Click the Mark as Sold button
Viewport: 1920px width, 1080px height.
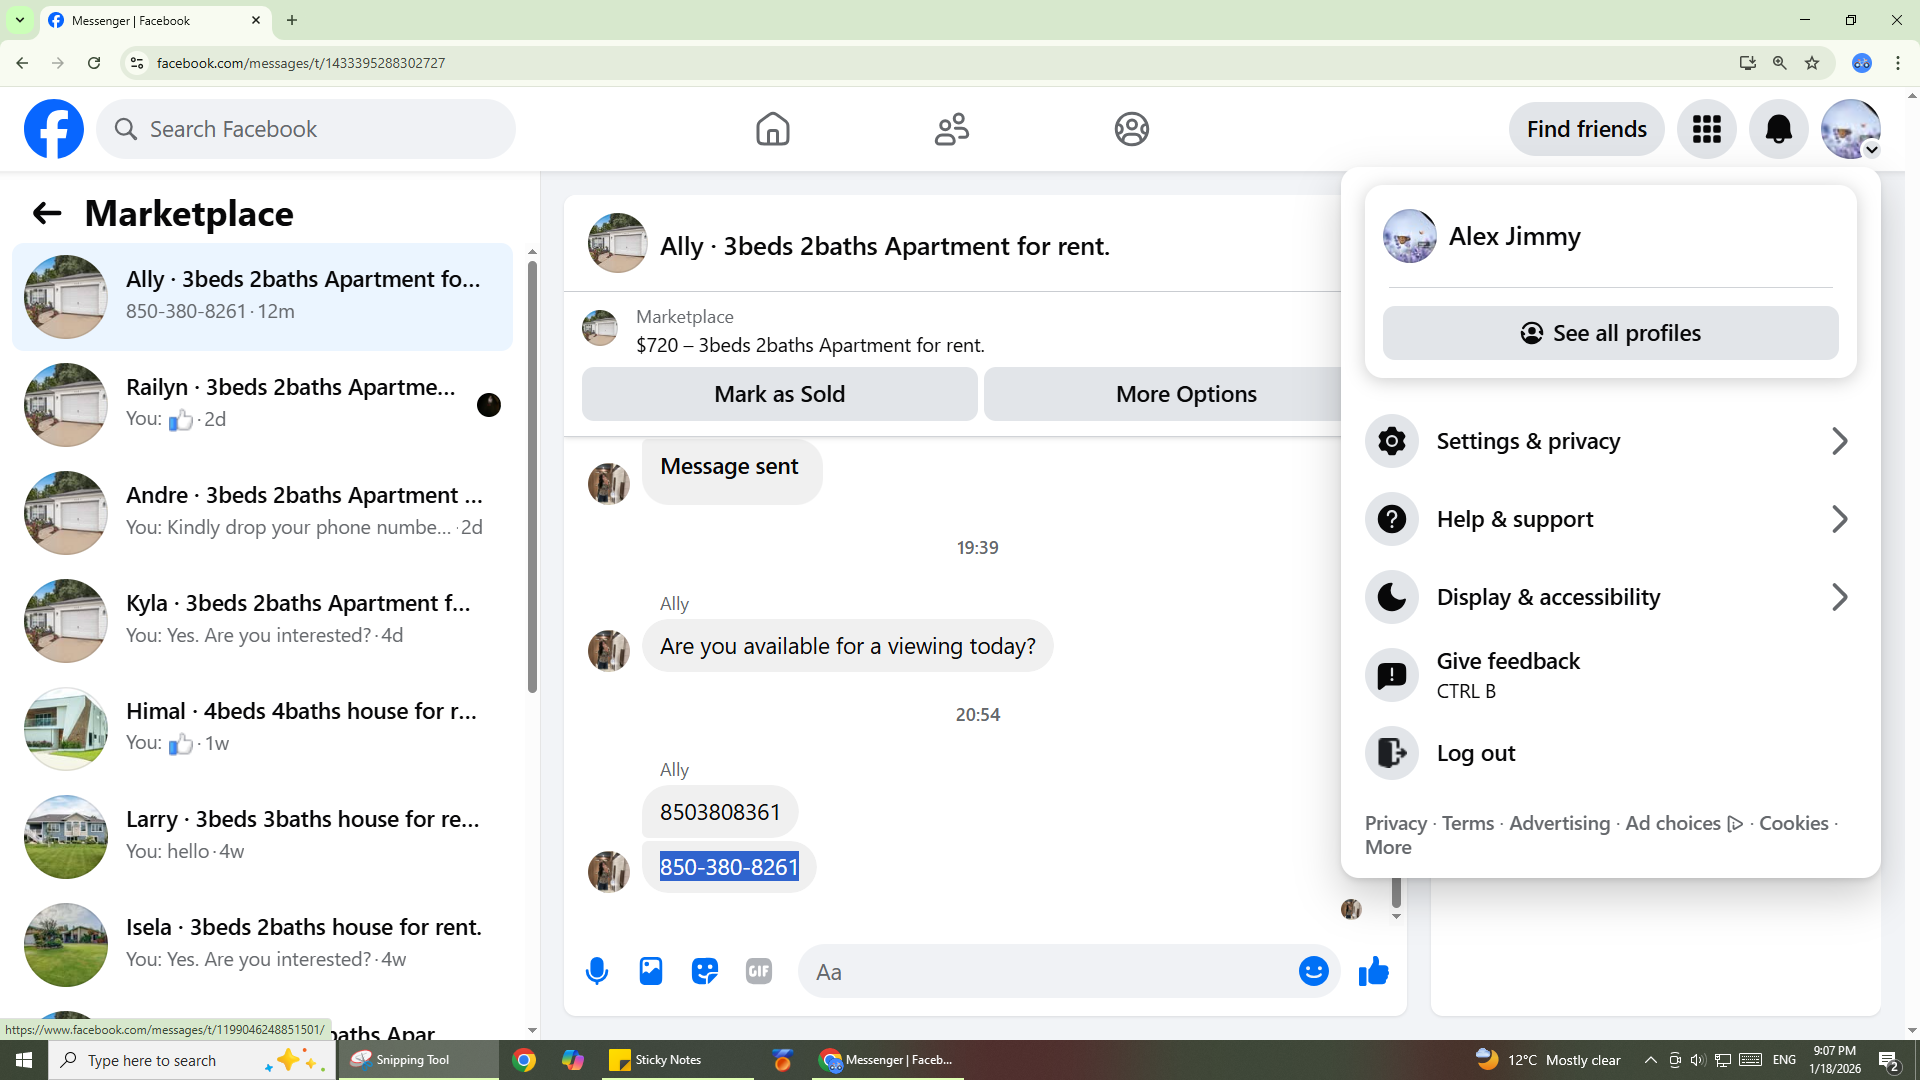click(x=779, y=394)
